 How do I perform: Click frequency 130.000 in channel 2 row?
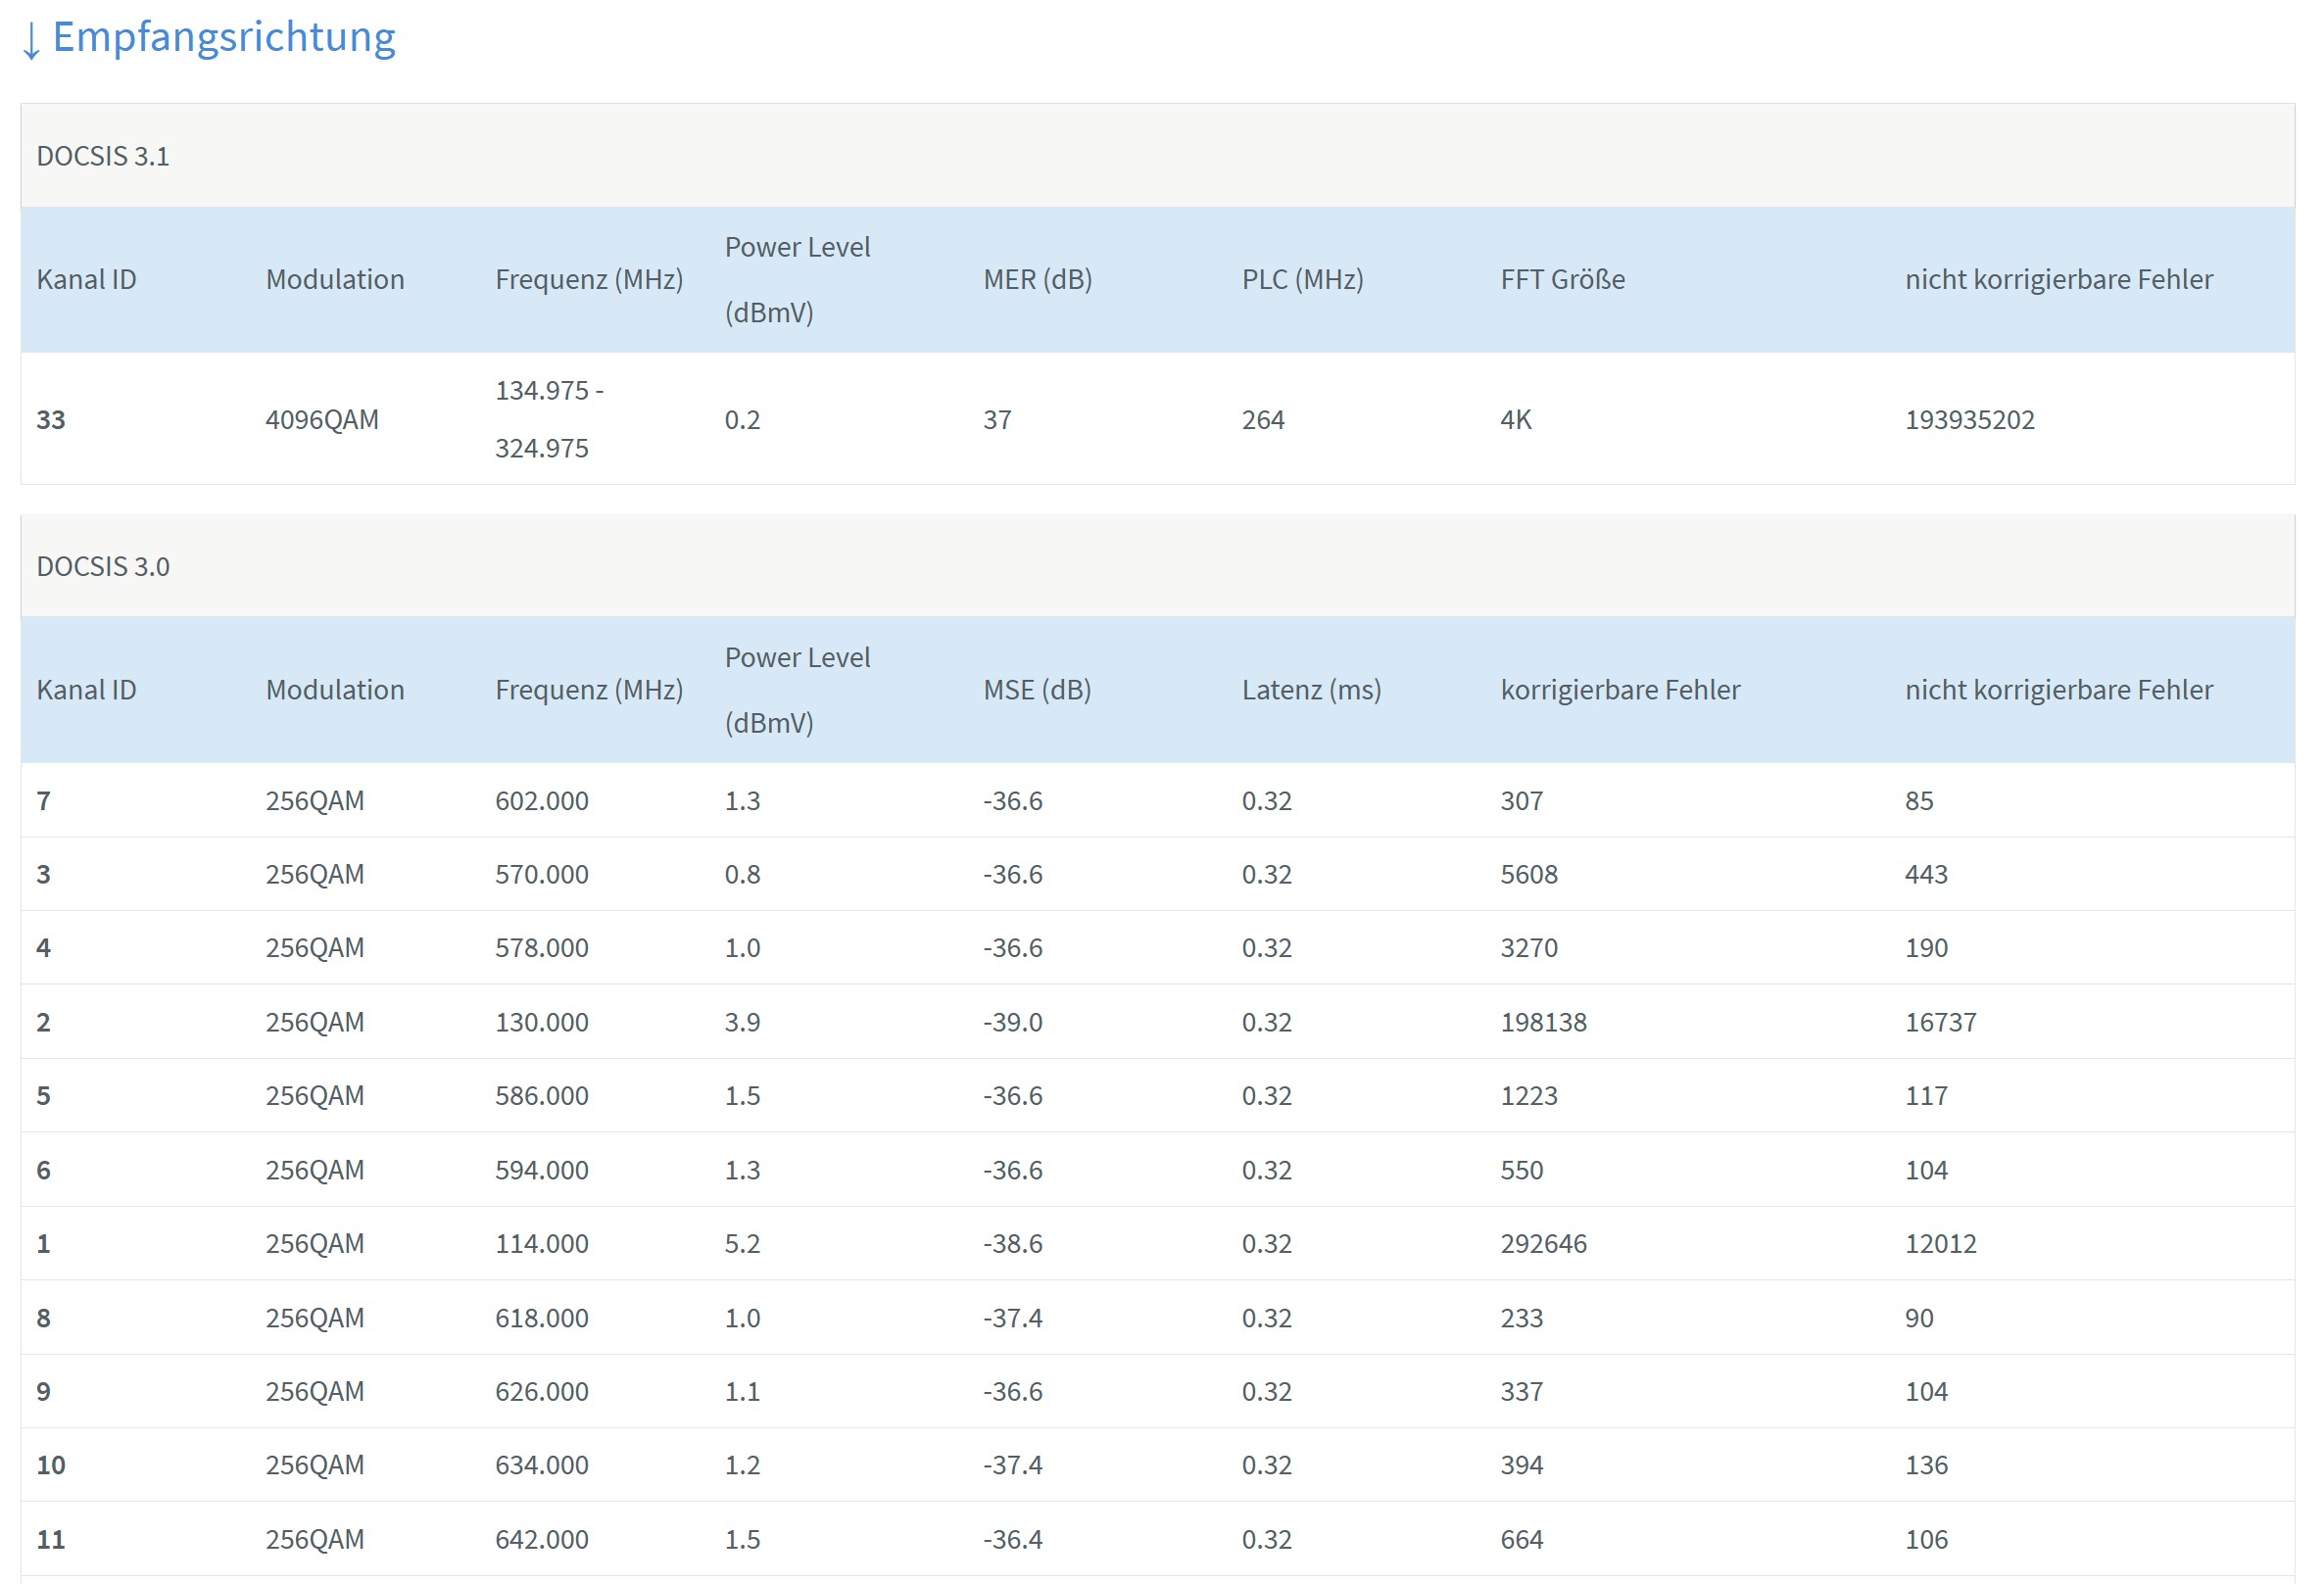[x=541, y=1022]
